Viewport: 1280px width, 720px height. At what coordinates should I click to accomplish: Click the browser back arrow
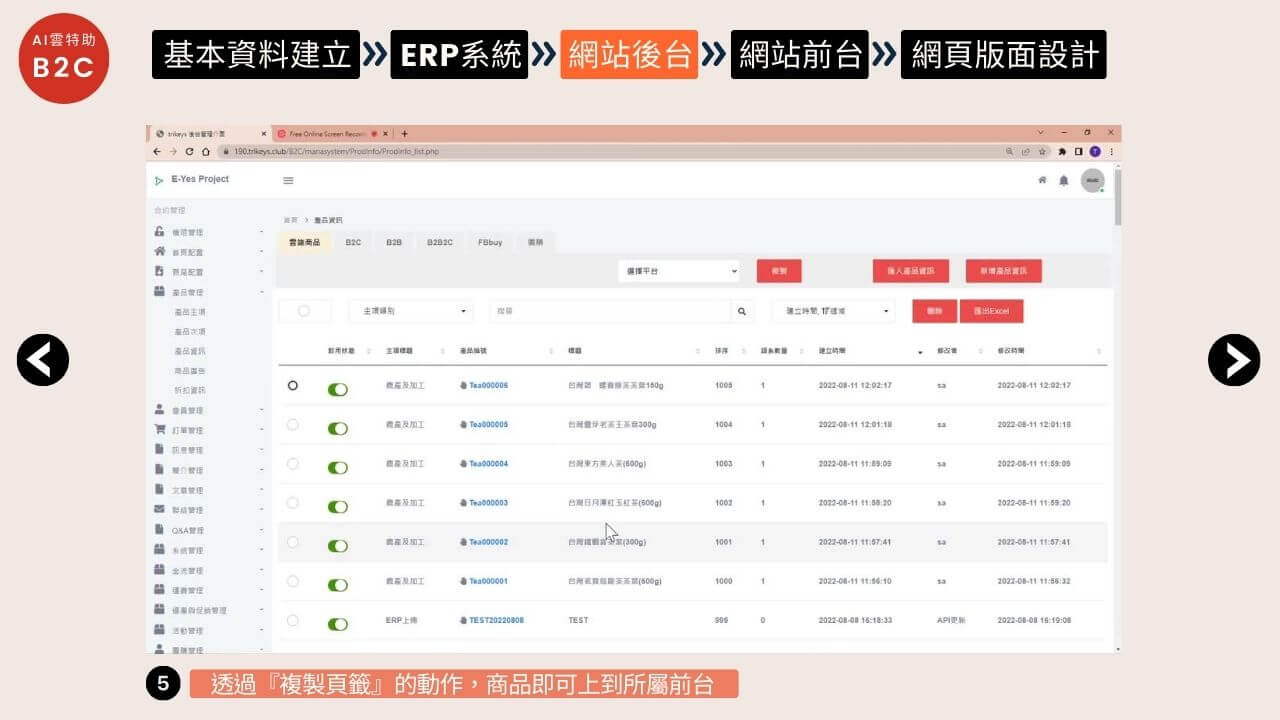(157, 151)
